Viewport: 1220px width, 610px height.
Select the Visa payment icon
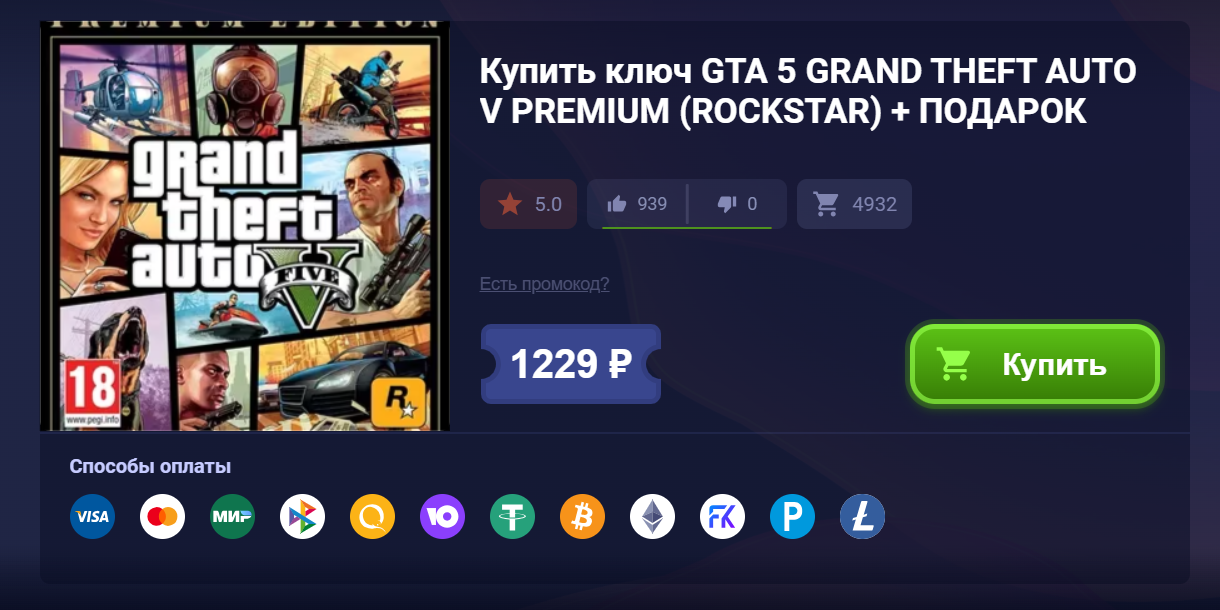tap(92, 517)
